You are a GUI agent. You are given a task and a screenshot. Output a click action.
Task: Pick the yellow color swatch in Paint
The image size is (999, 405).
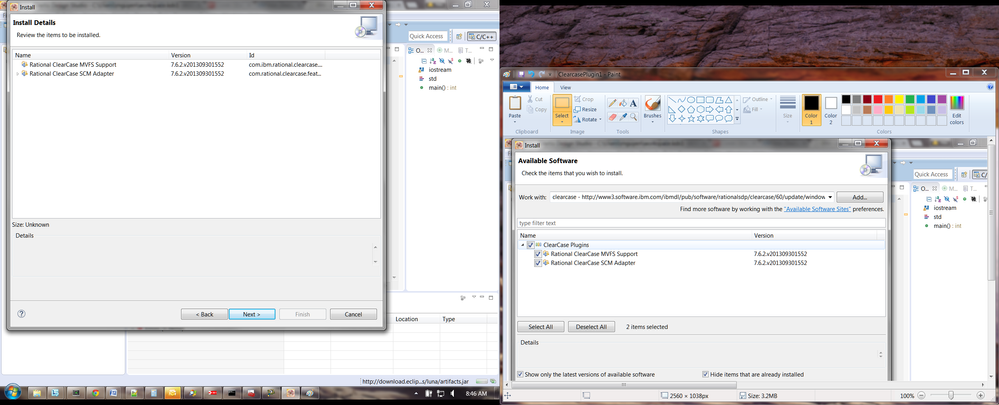click(x=900, y=99)
